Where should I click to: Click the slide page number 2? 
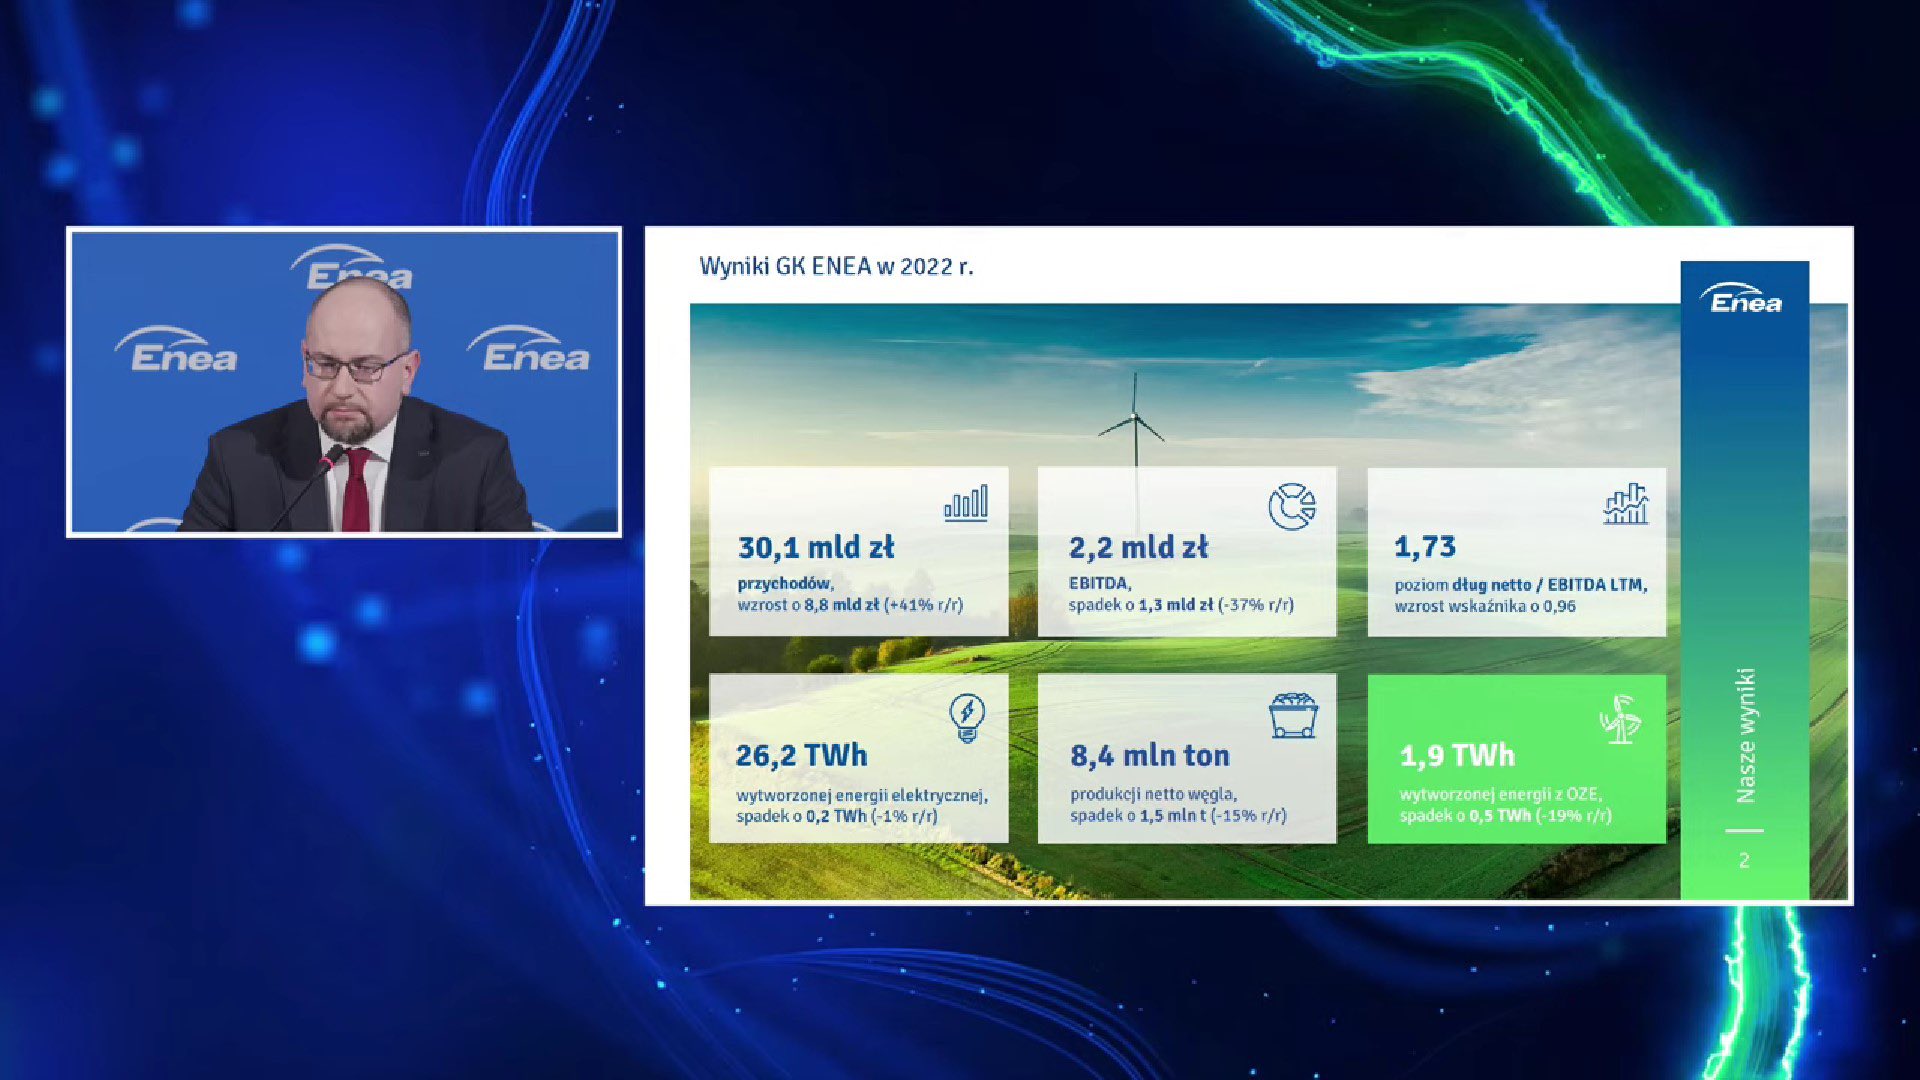point(1744,860)
